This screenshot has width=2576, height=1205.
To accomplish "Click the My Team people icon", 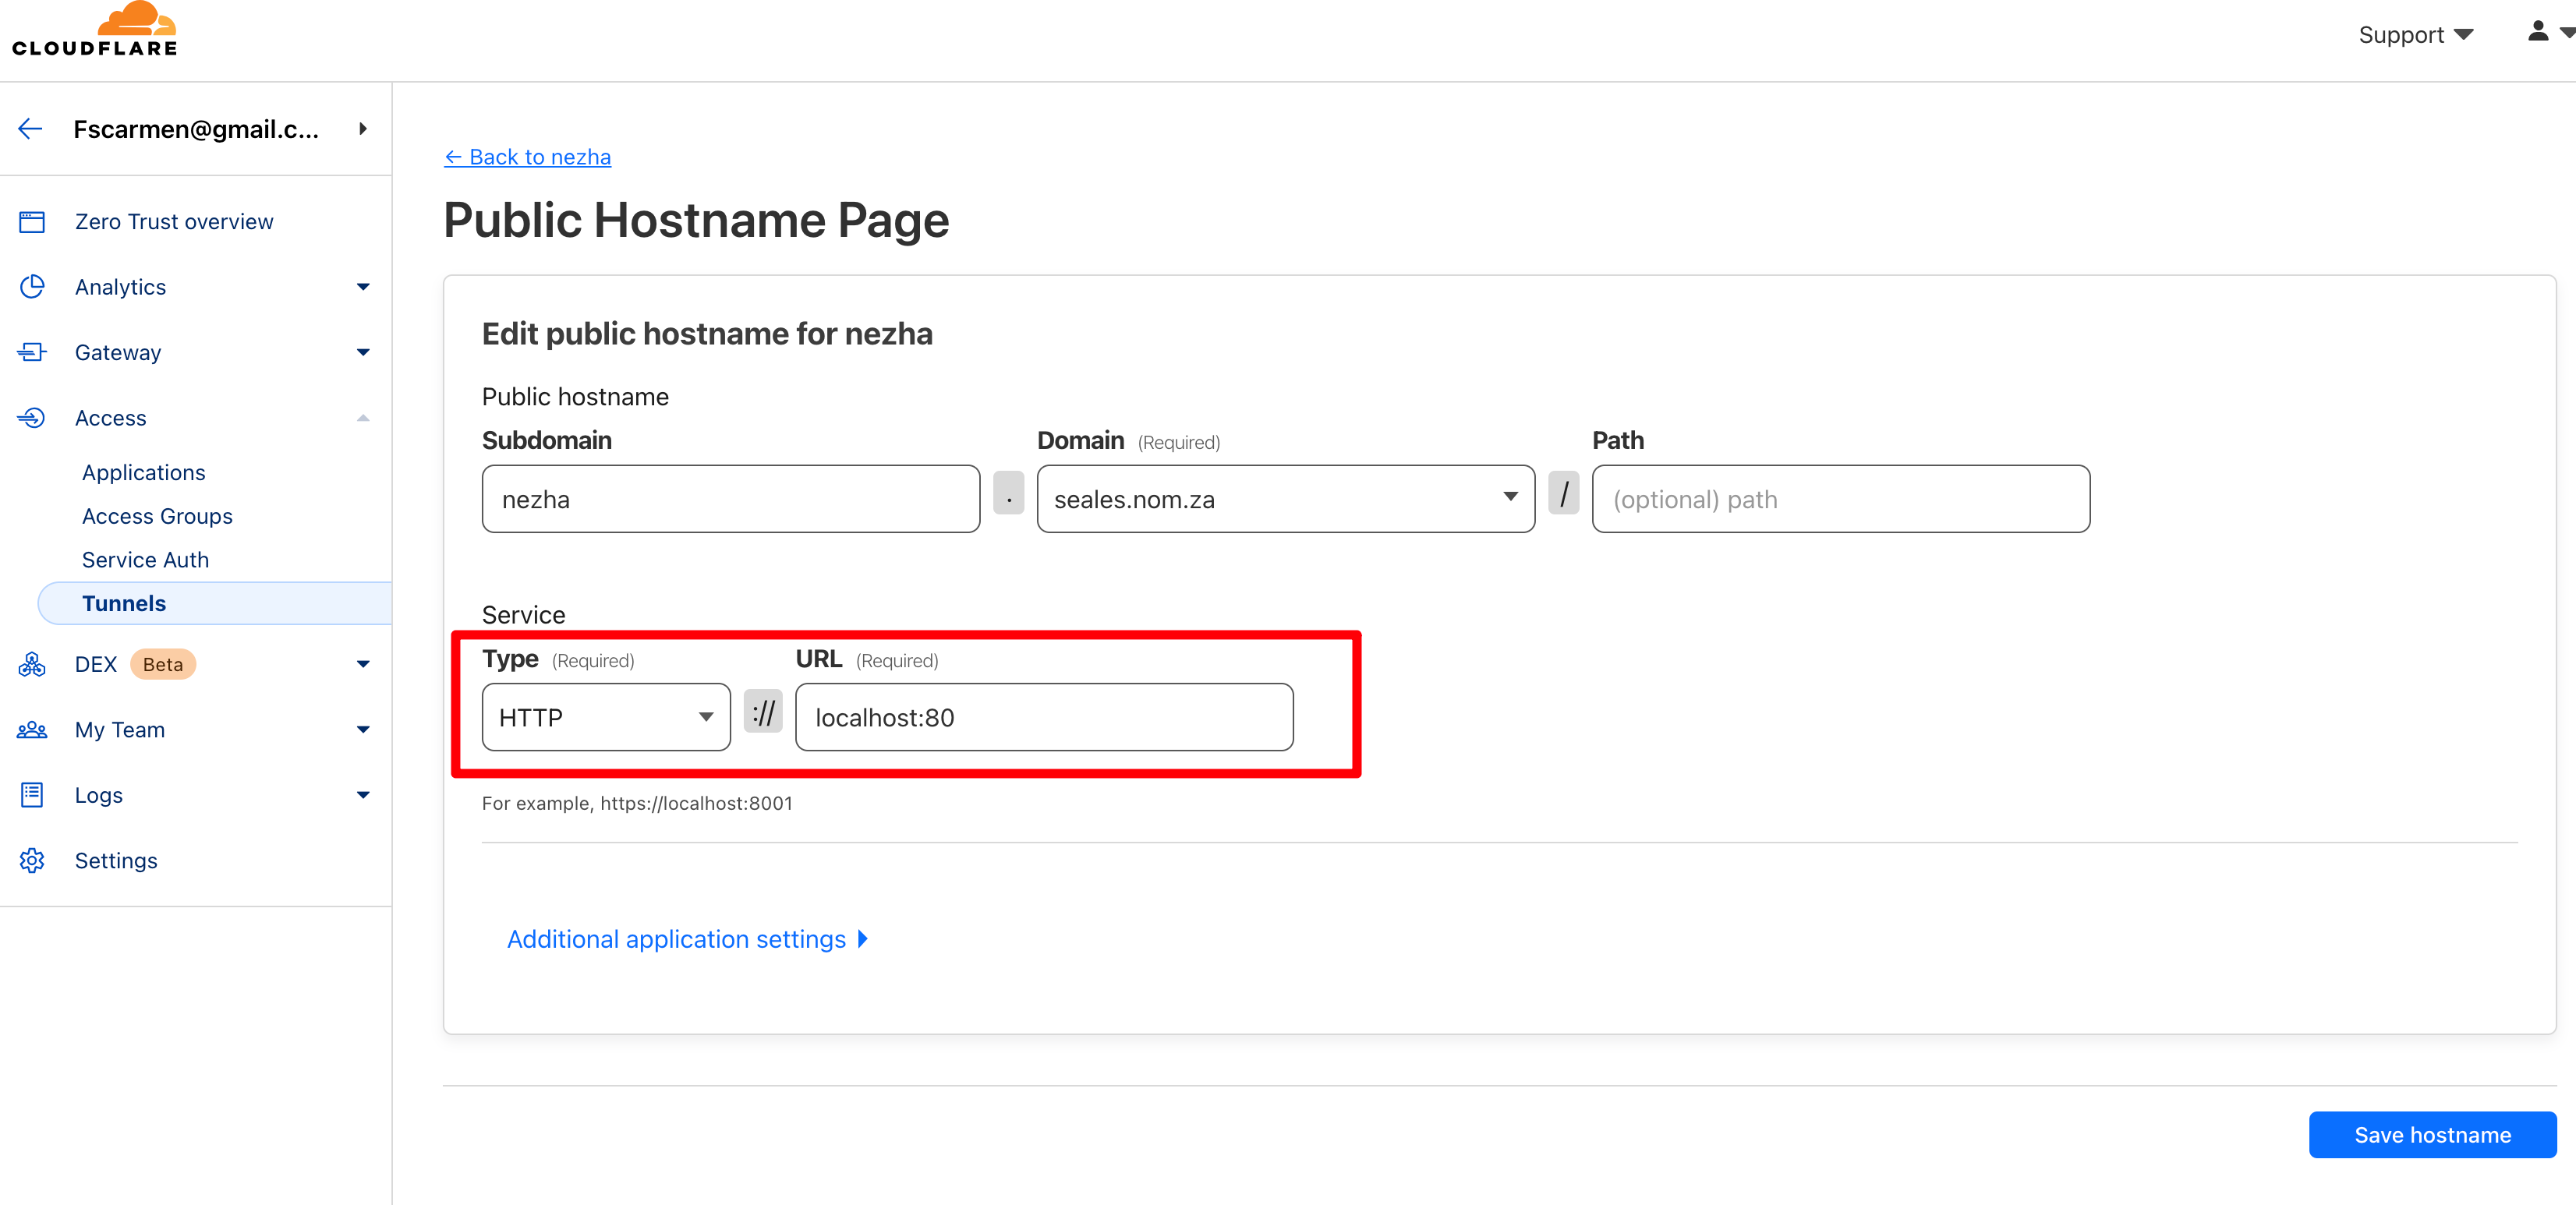I will [x=32, y=730].
